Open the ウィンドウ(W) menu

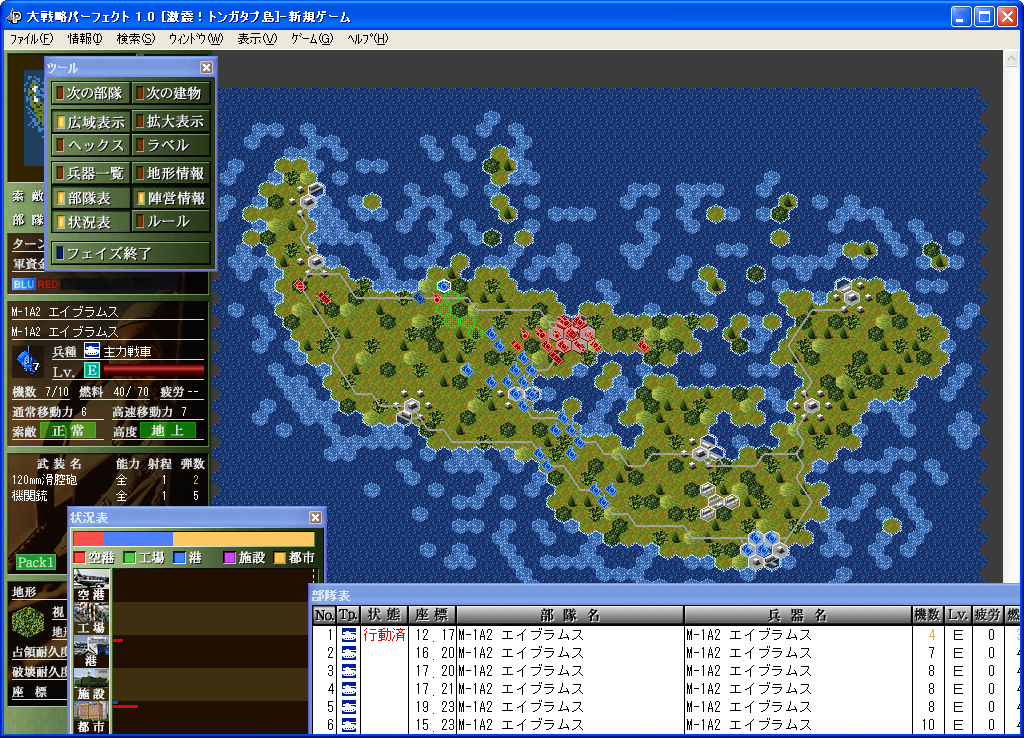pos(196,39)
